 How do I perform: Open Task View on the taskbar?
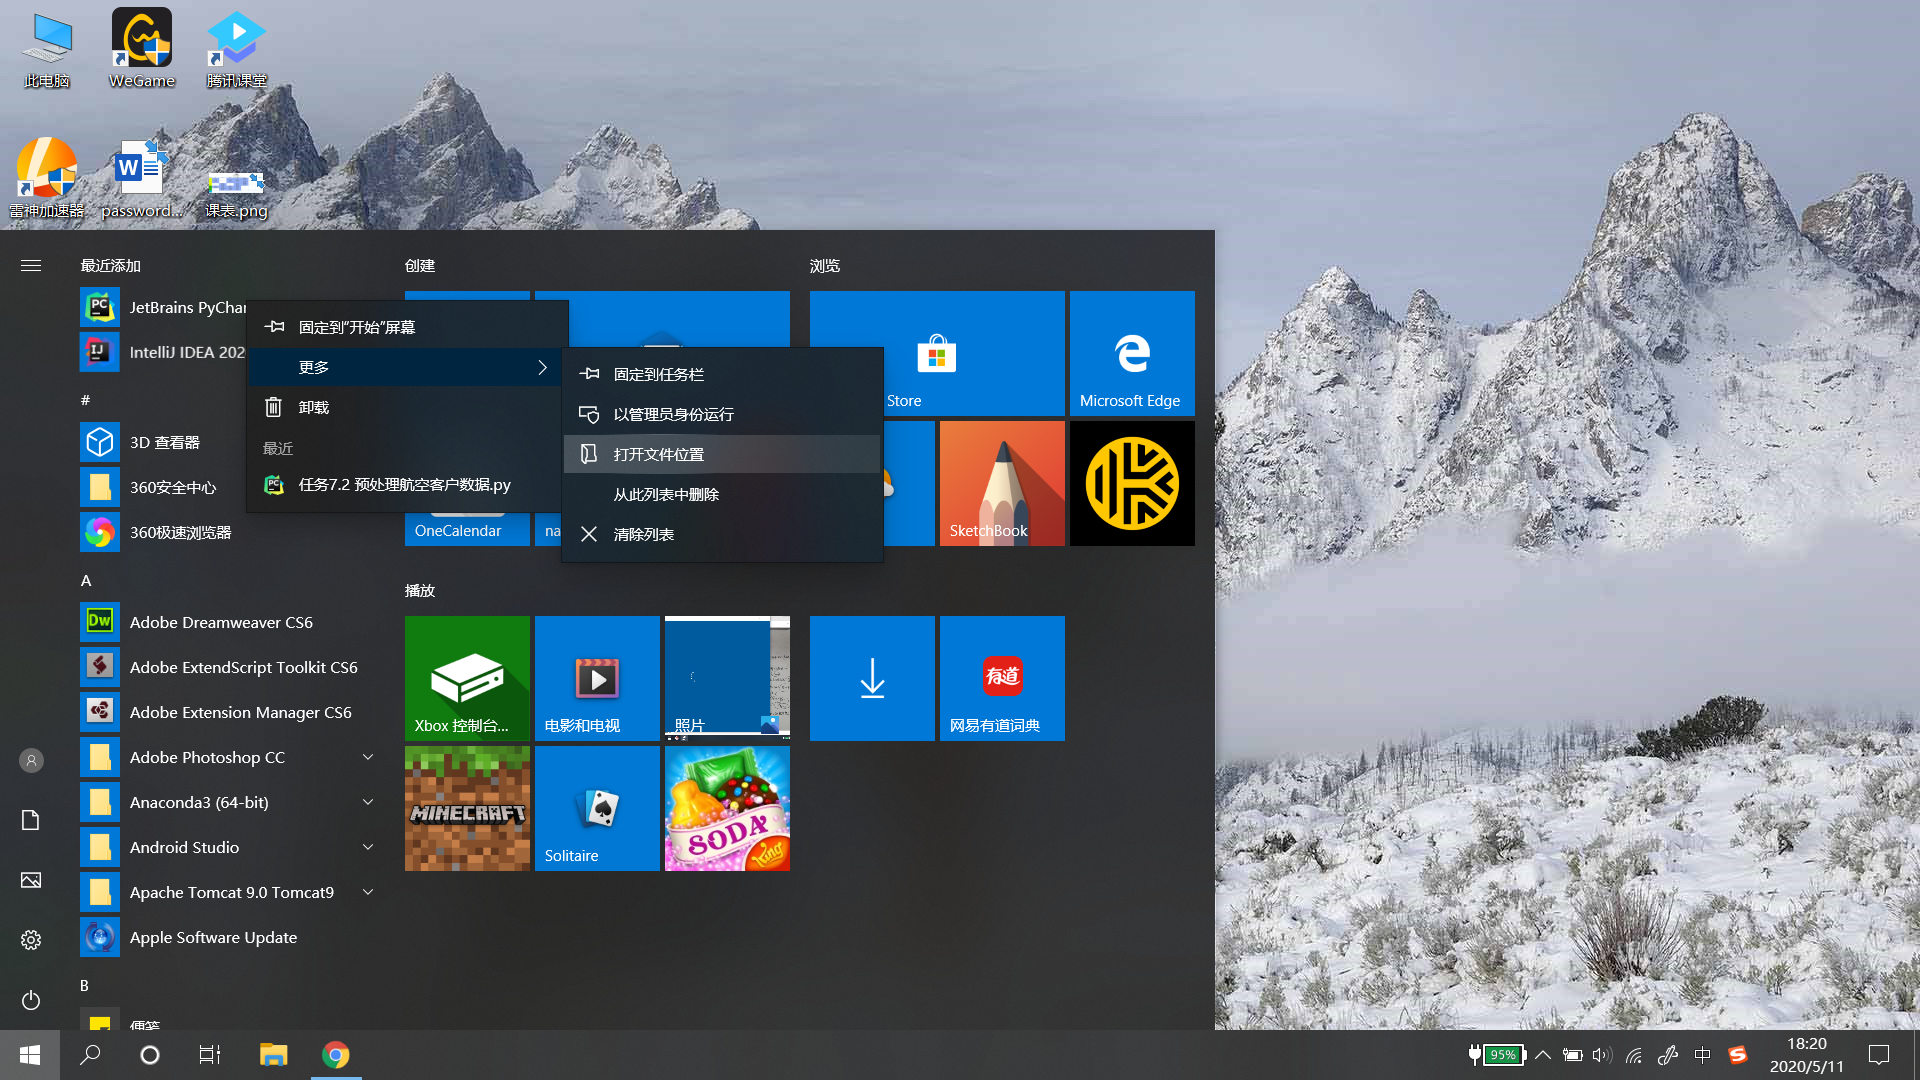click(210, 1055)
